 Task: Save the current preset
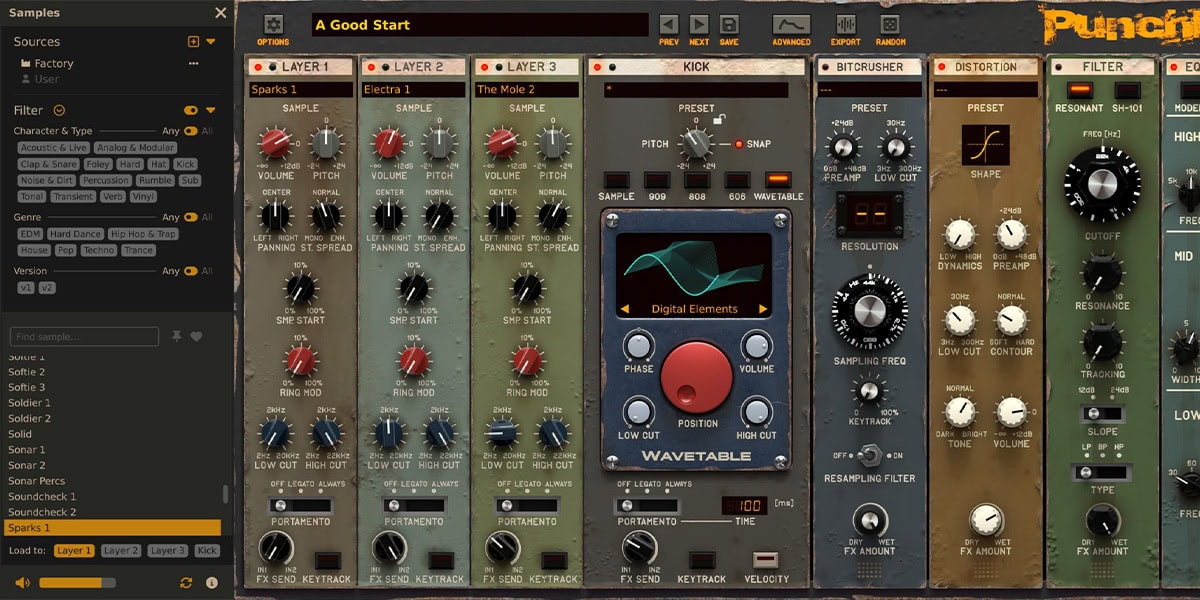coord(729,25)
